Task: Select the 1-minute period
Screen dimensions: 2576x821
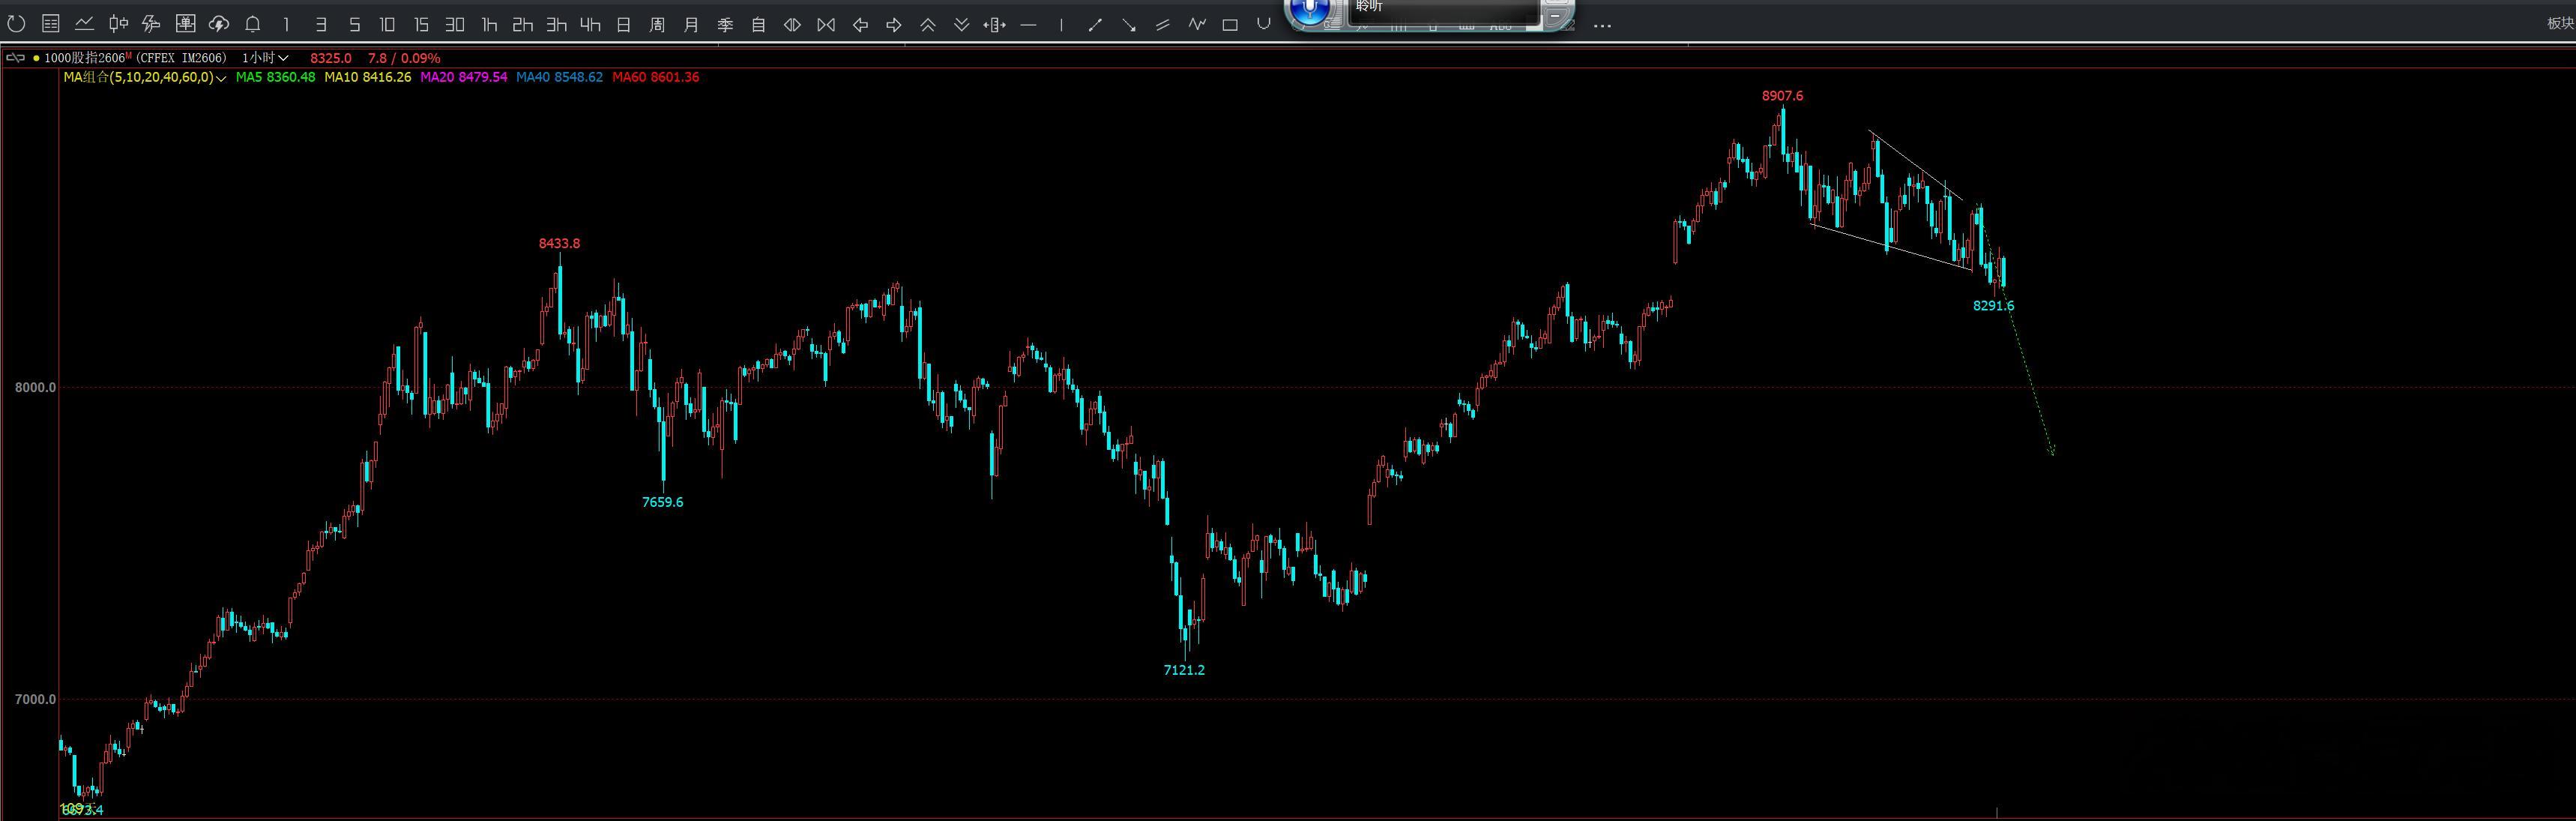Action: click(x=287, y=25)
